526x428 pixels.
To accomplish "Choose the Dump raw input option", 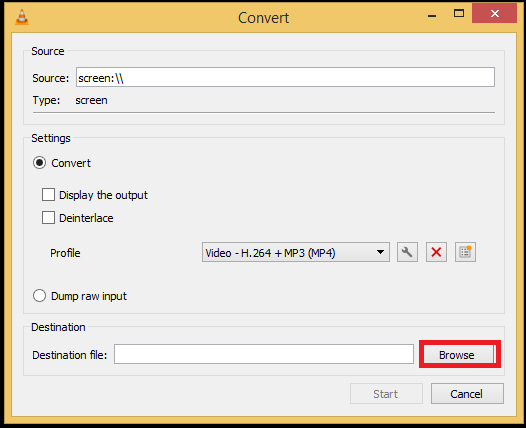I will (39, 296).
